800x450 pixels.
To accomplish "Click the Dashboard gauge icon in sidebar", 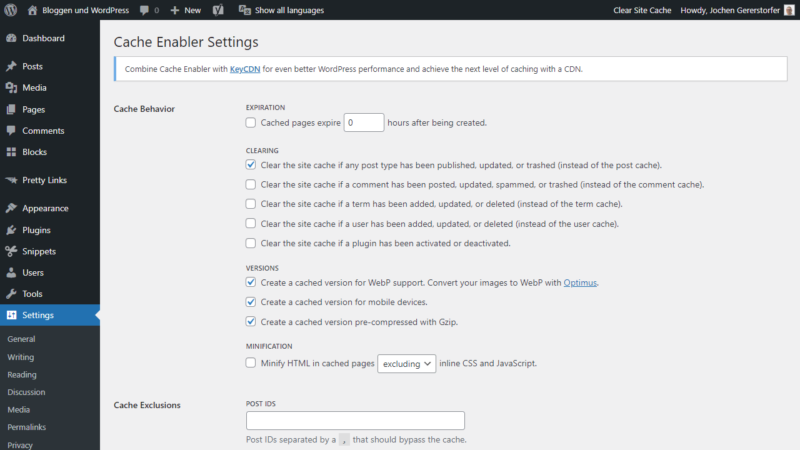I will (11, 39).
